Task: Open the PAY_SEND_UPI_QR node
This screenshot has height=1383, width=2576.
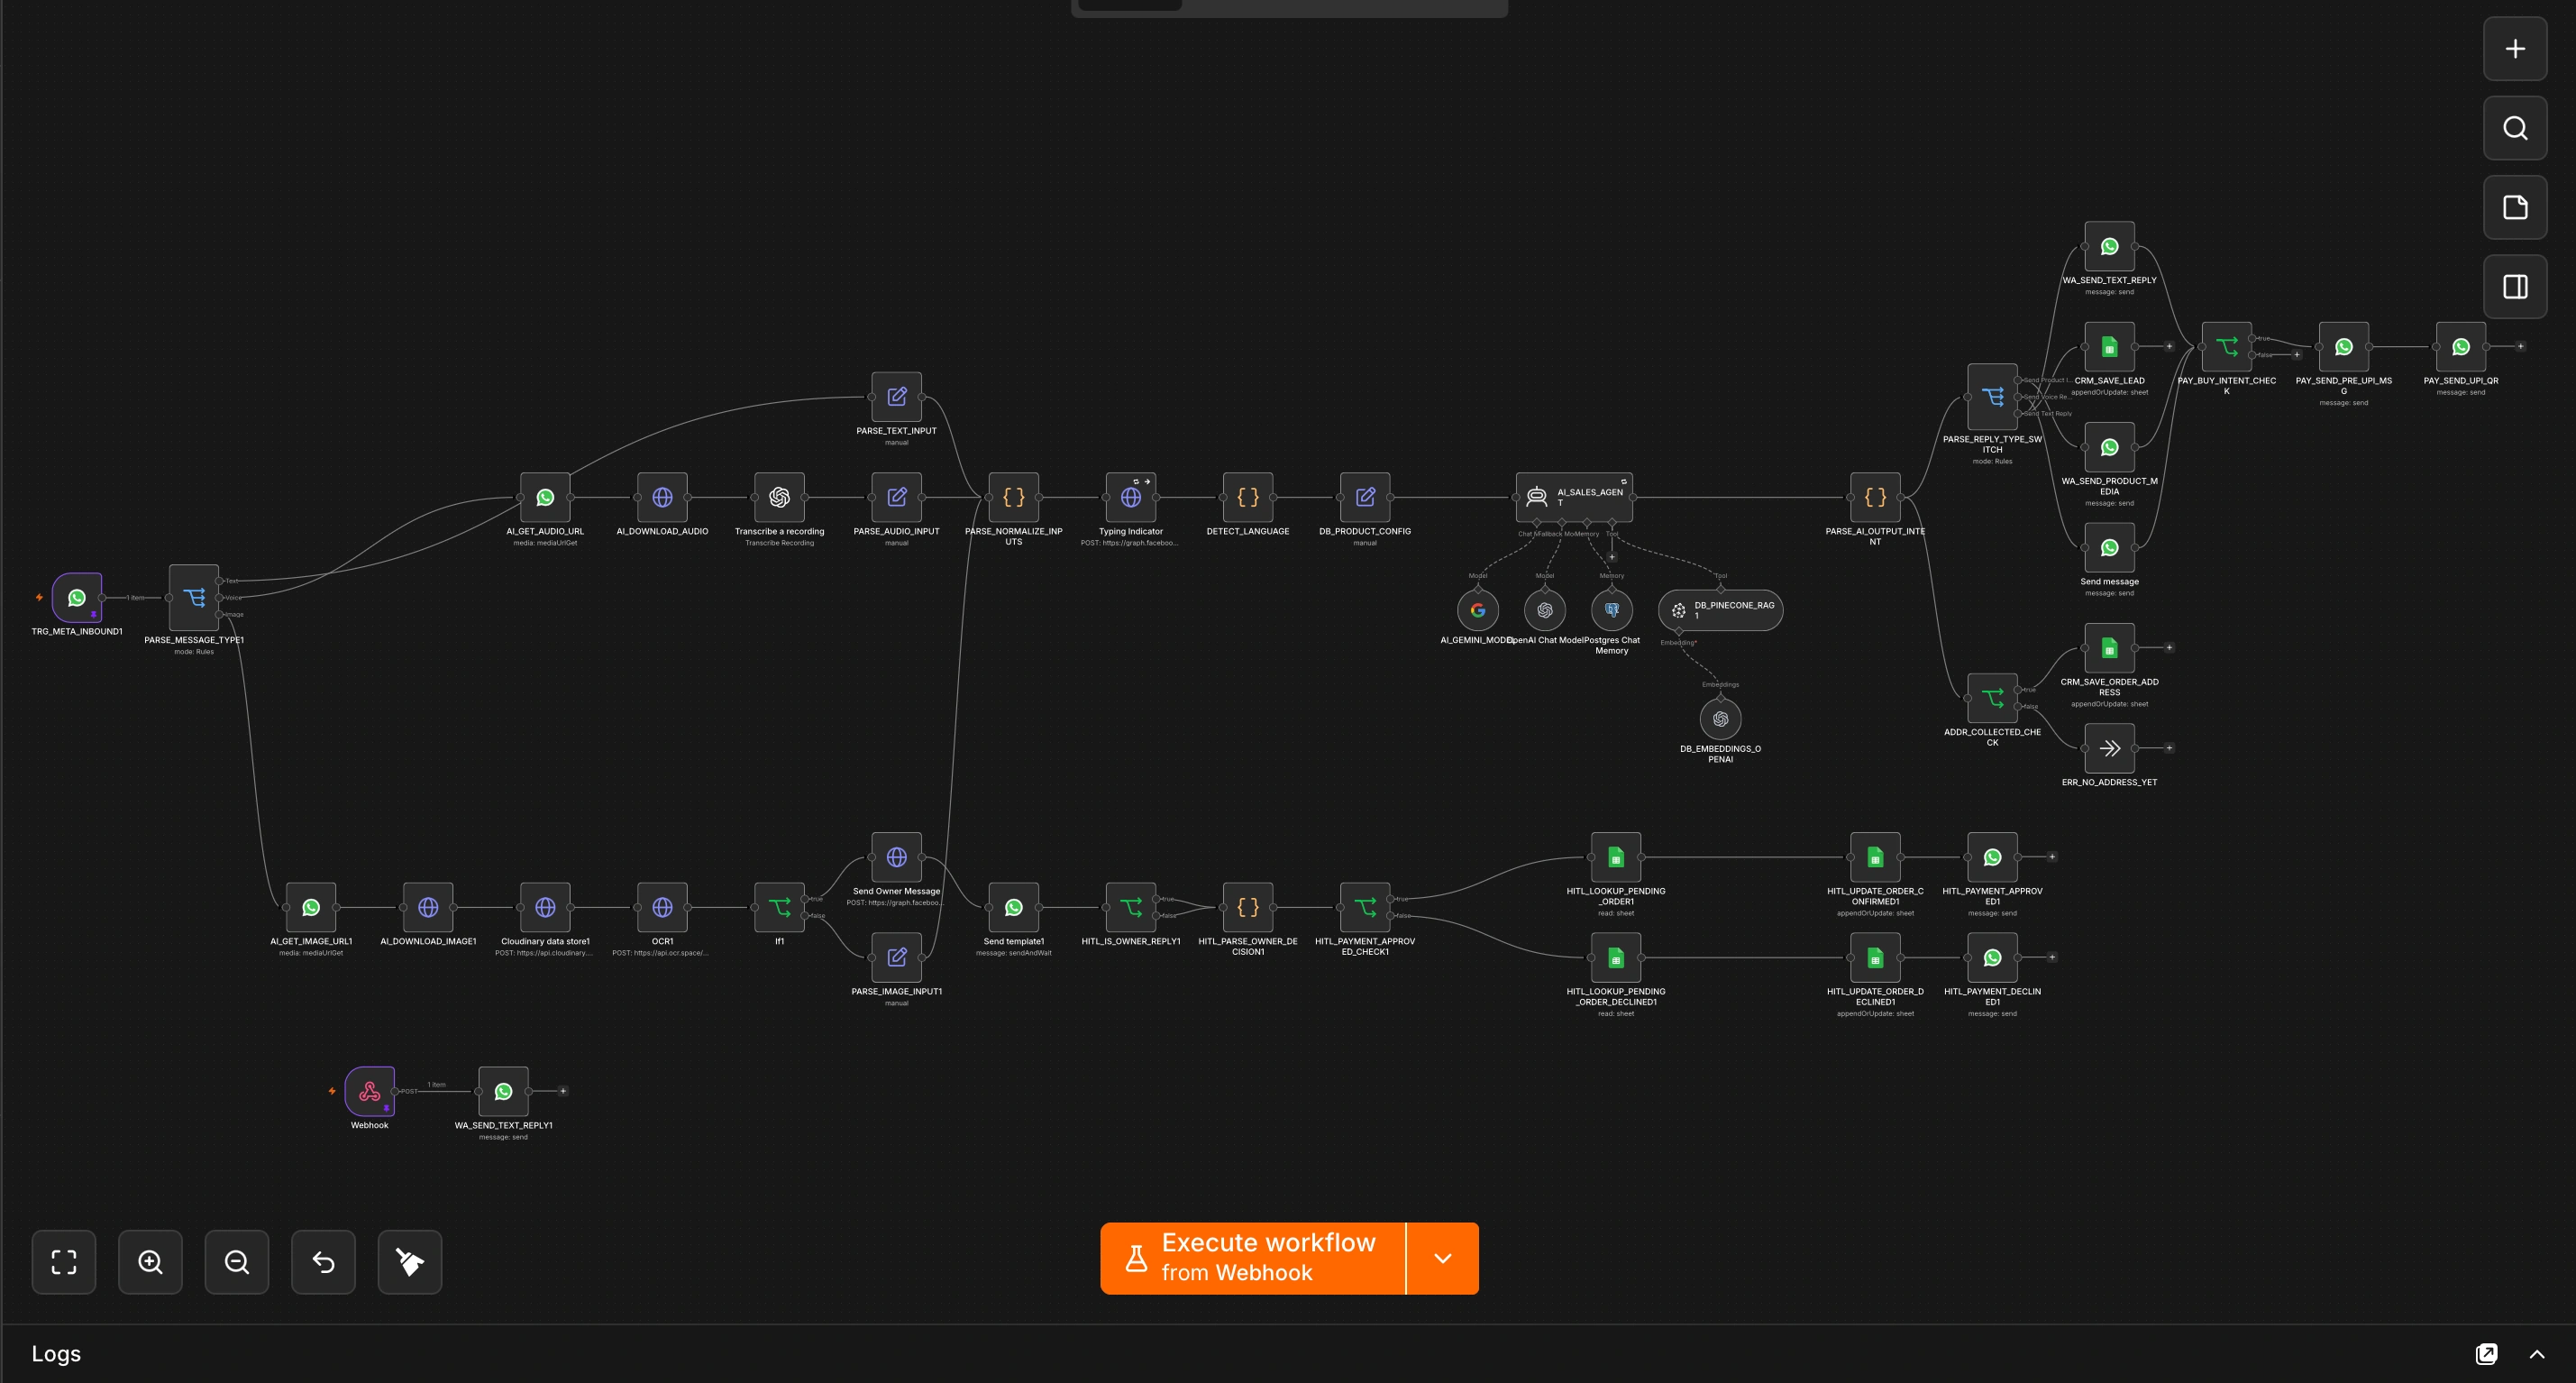Action: pyautogui.click(x=2460, y=347)
